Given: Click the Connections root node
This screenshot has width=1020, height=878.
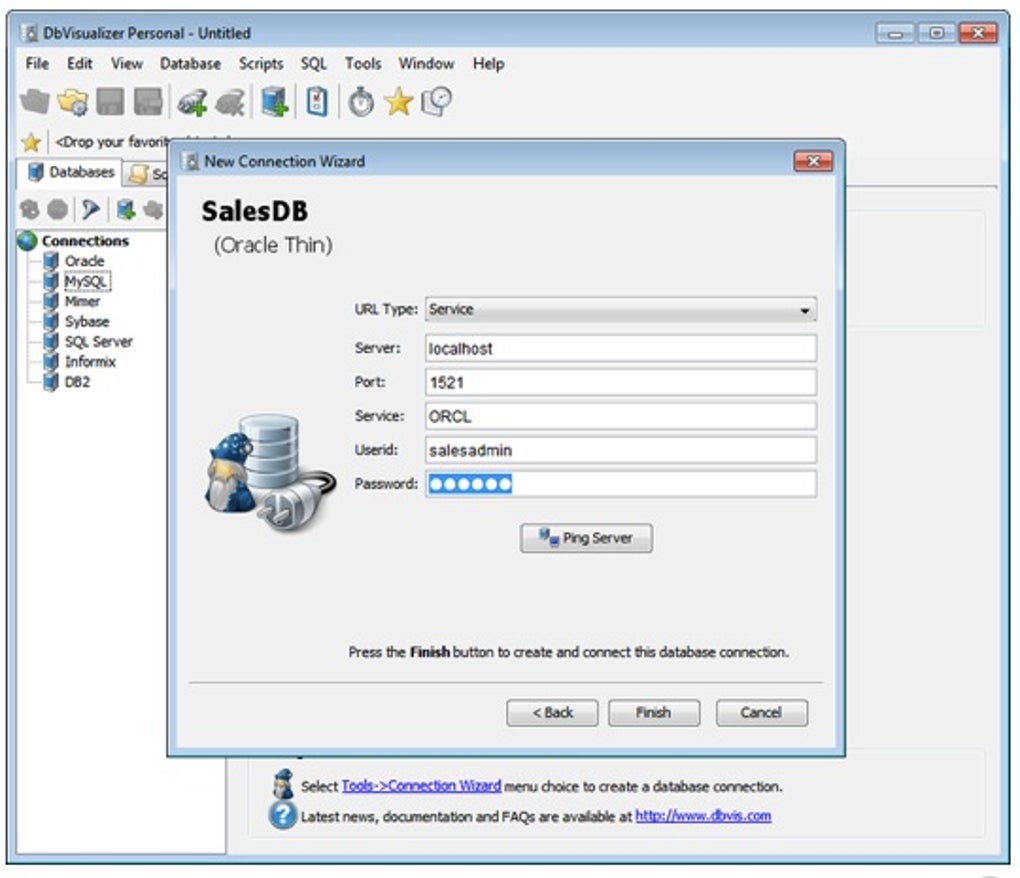Looking at the screenshot, I should (x=84, y=241).
